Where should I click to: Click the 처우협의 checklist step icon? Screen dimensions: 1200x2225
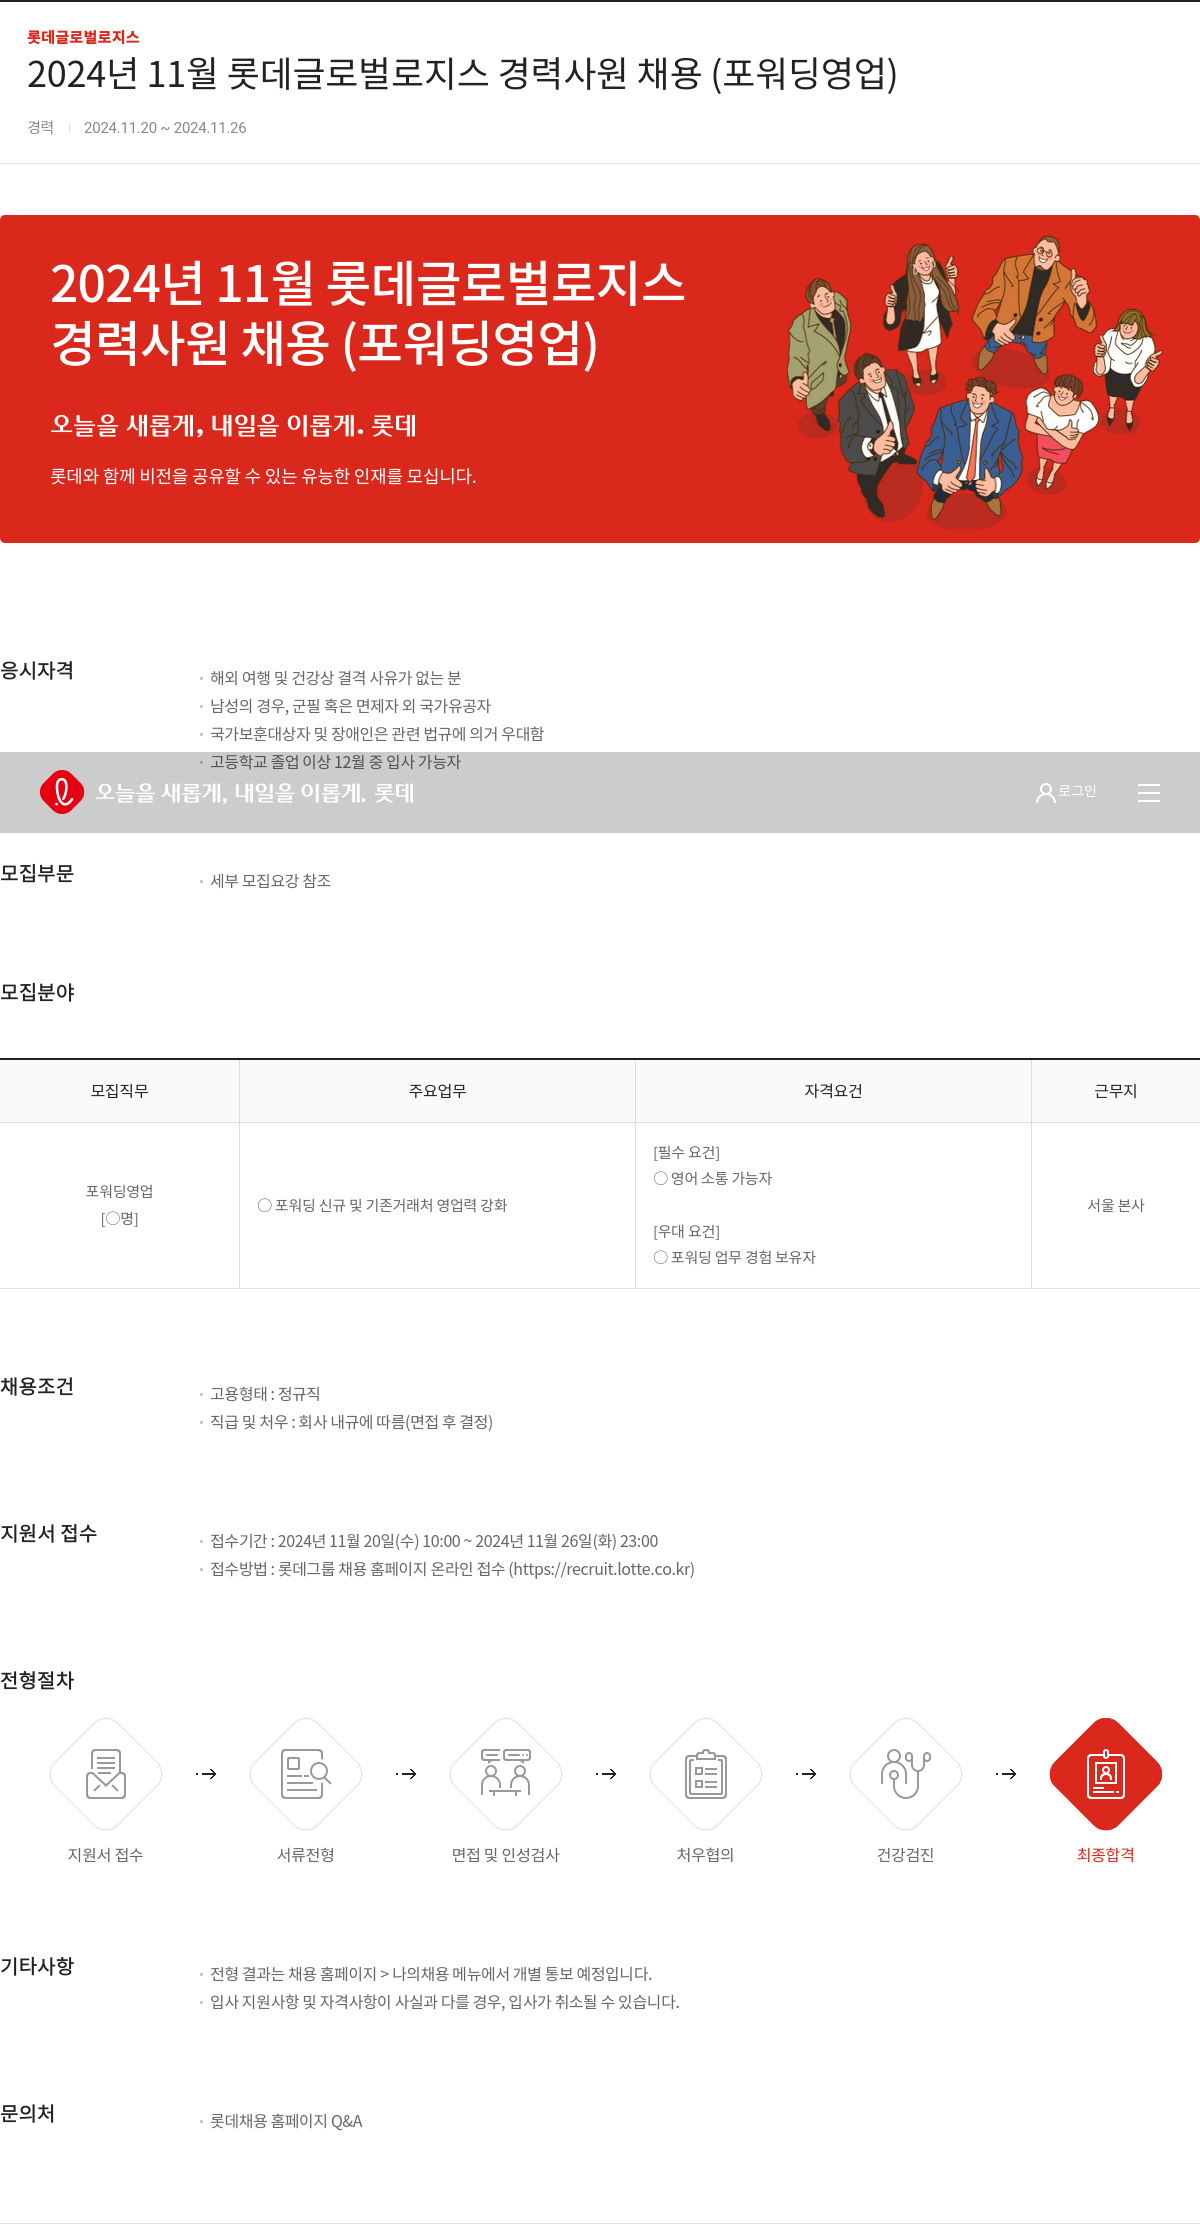(x=706, y=1774)
